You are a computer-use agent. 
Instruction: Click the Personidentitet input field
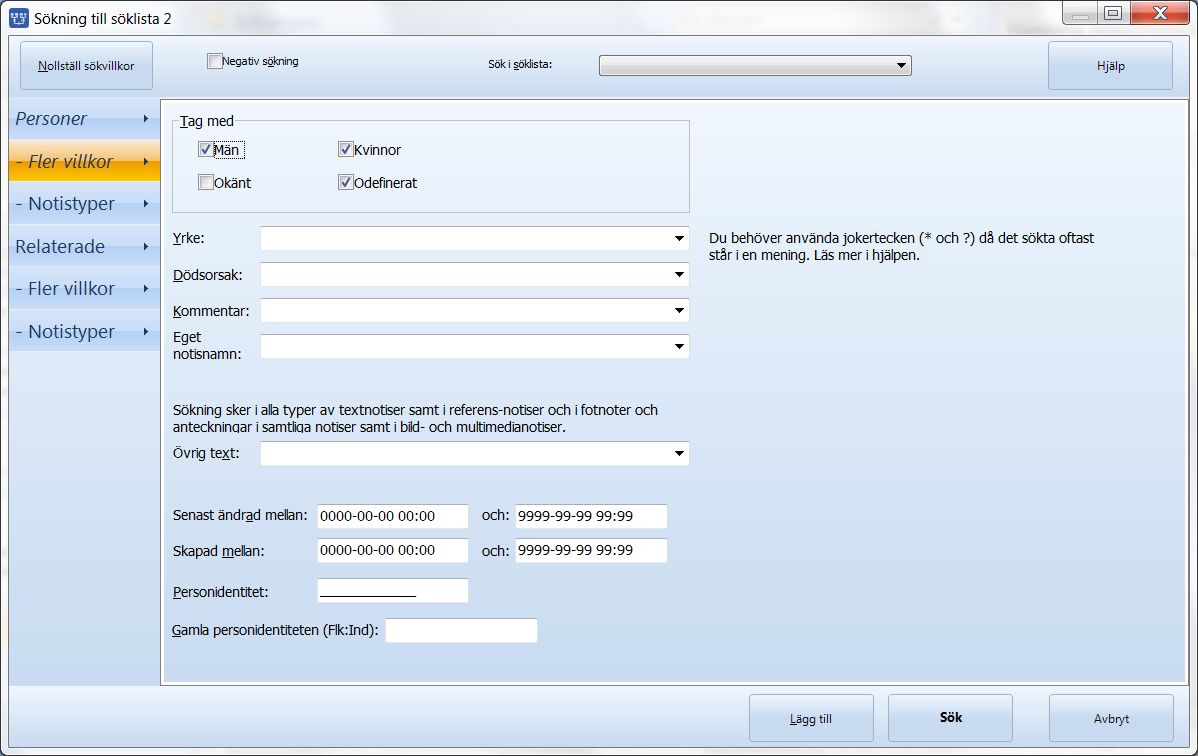tap(393, 591)
